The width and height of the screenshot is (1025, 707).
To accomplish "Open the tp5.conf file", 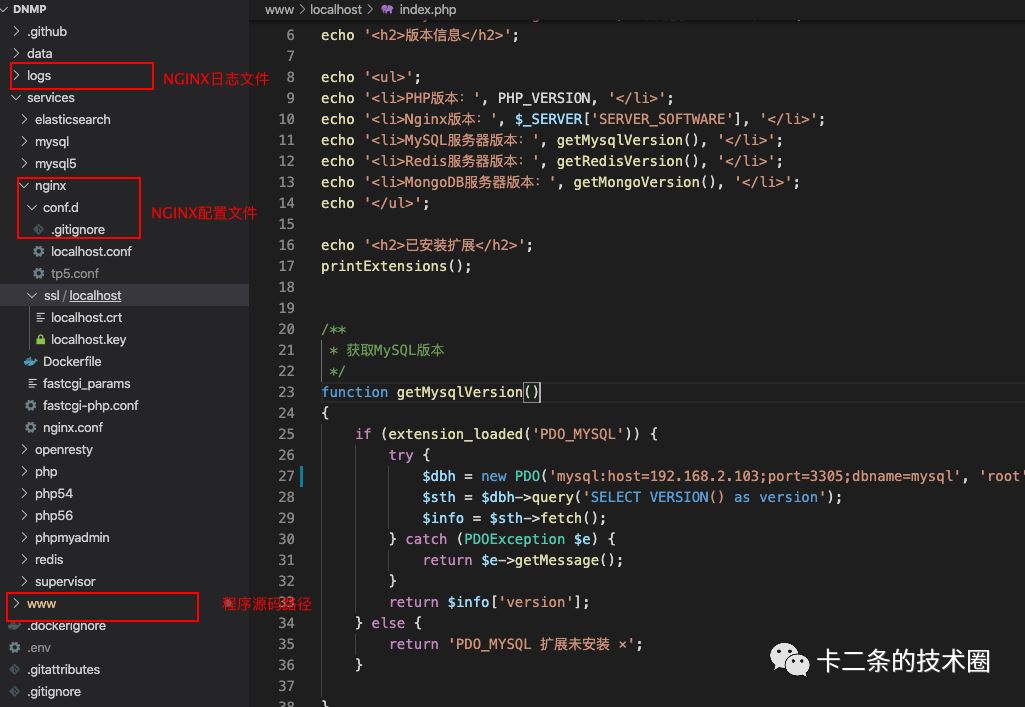I will click(x=75, y=274).
